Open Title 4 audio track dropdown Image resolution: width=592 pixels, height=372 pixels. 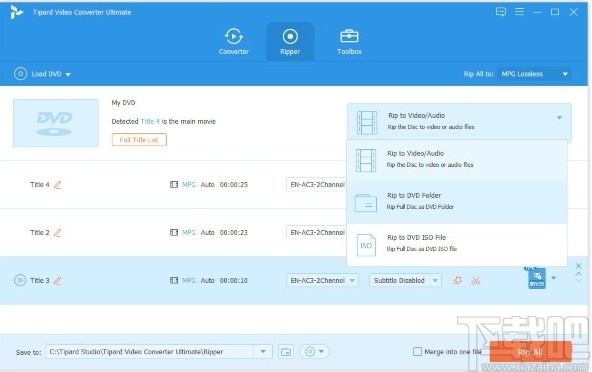[316, 185]
